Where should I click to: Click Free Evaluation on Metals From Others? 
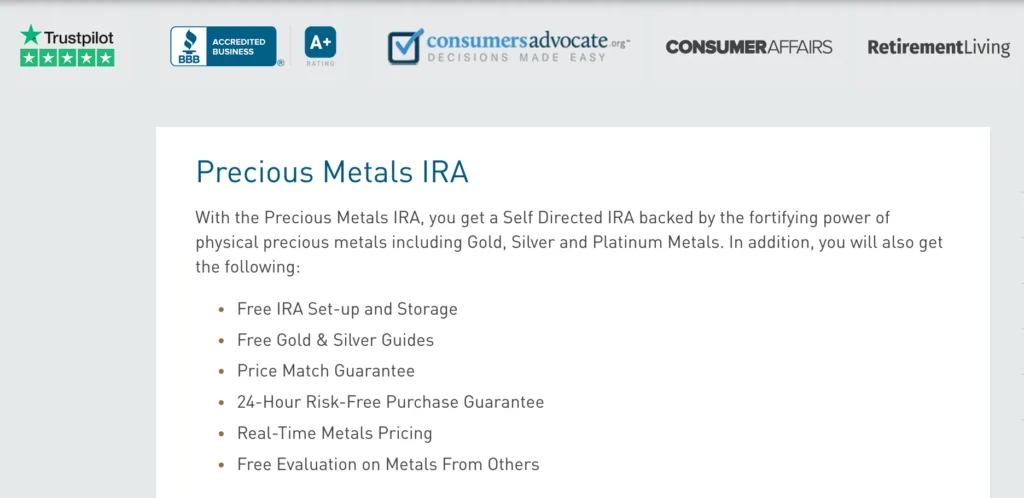(x=388, y=464)
